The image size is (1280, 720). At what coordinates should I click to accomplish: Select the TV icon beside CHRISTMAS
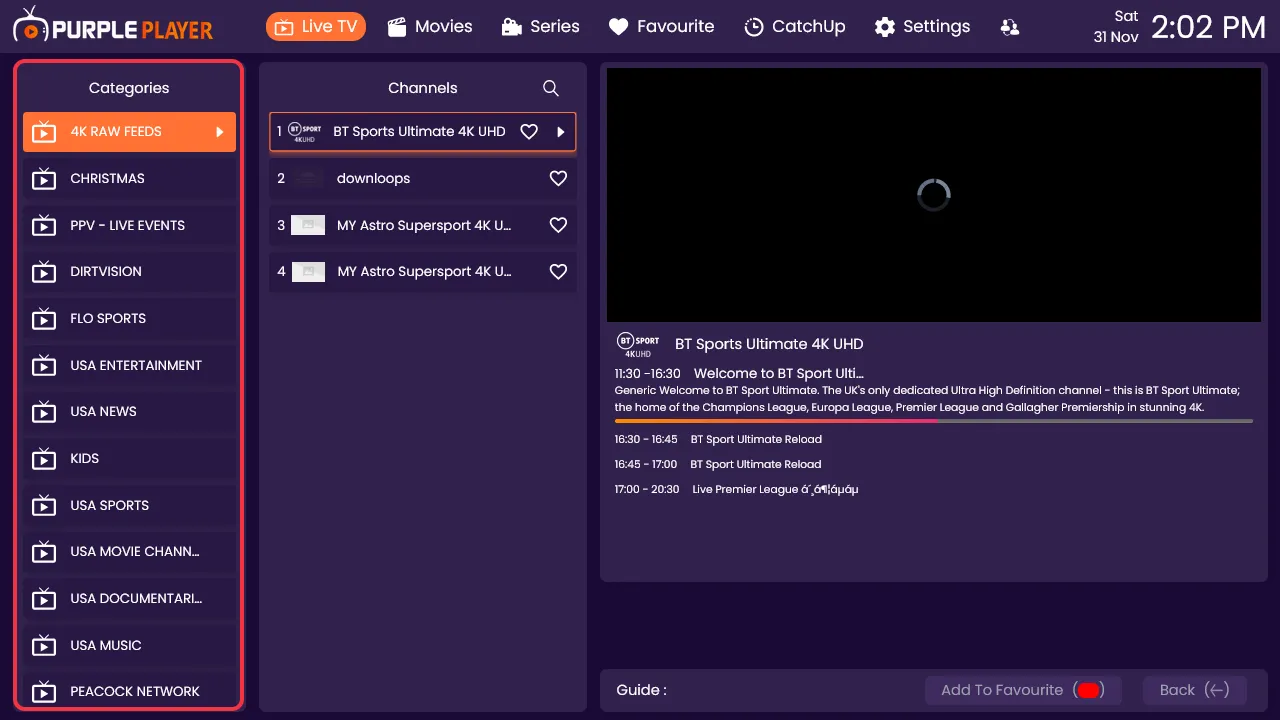click(44, 179)
